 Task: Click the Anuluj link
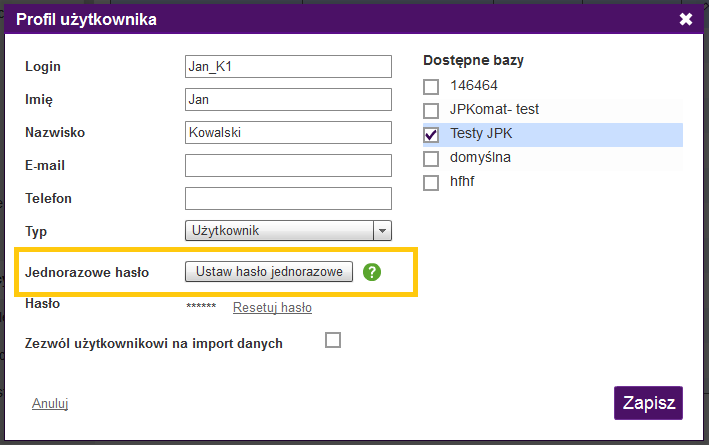click(x=49, y=404)
